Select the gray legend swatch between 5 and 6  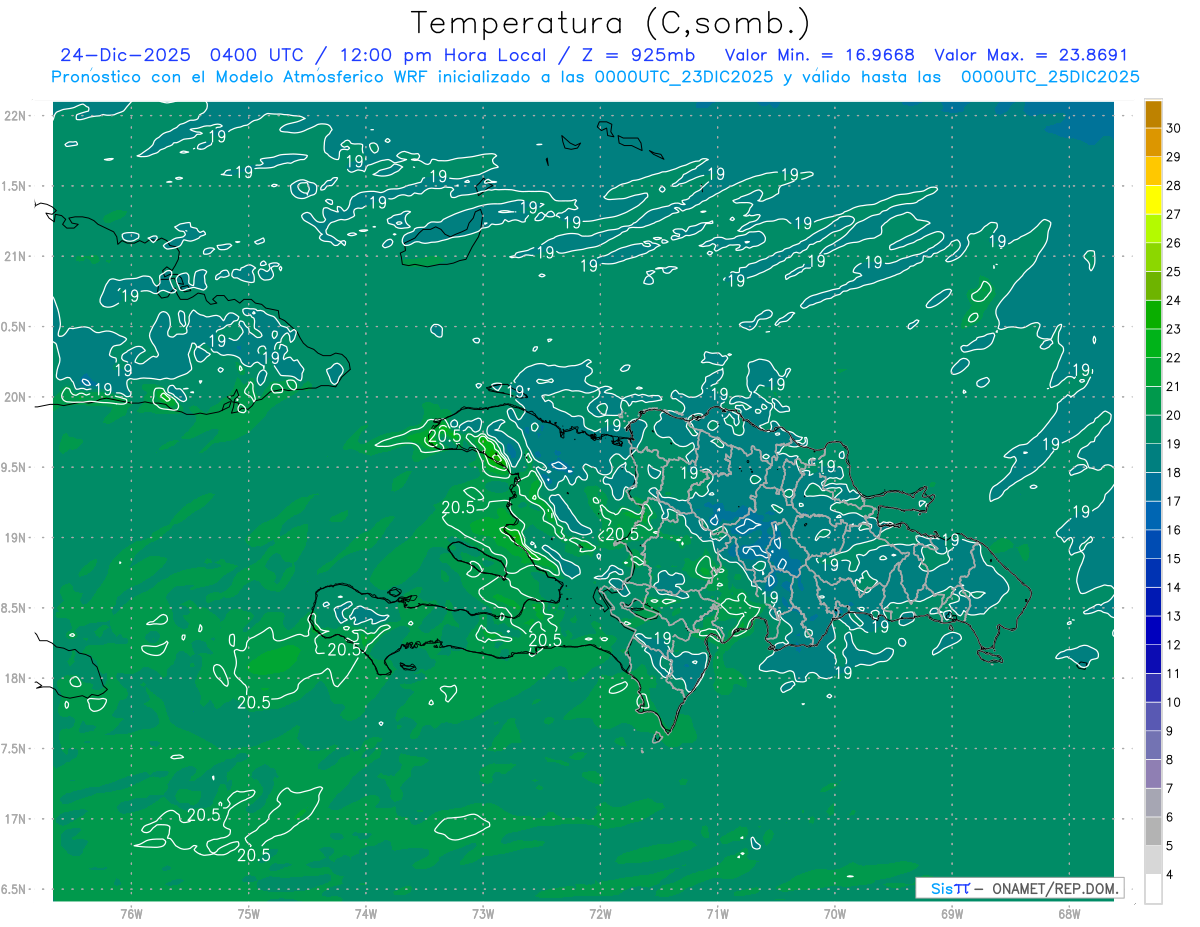(x=1153, y=831)
